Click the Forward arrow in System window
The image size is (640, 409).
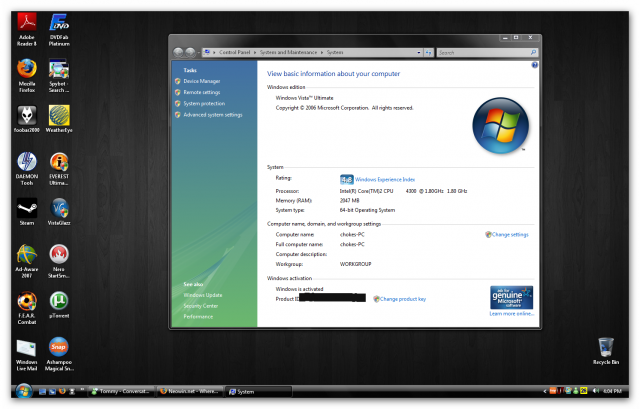pos(190,52)
